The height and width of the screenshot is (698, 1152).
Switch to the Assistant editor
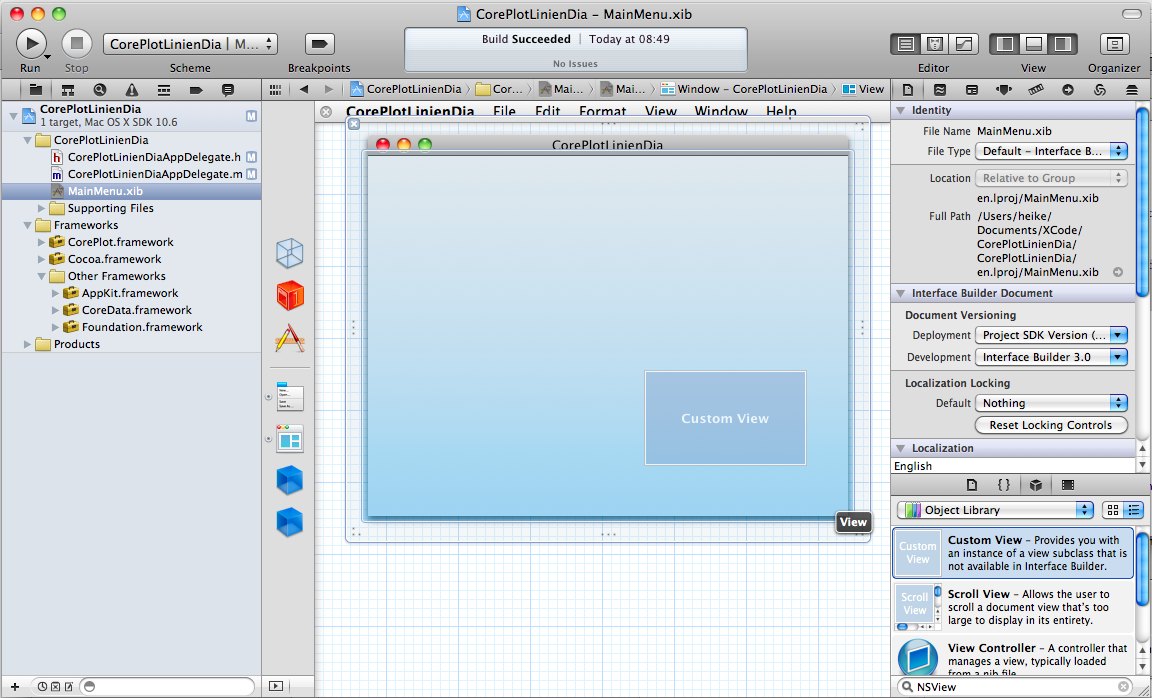tap(935, 44)
